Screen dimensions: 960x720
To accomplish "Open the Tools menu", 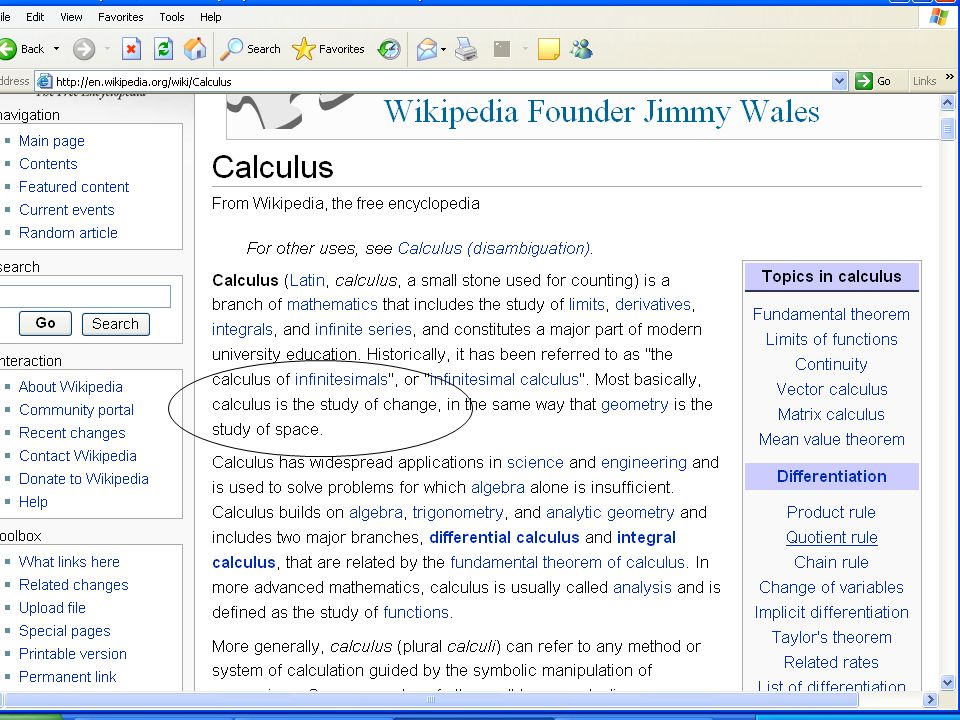I will click(172, 17).
